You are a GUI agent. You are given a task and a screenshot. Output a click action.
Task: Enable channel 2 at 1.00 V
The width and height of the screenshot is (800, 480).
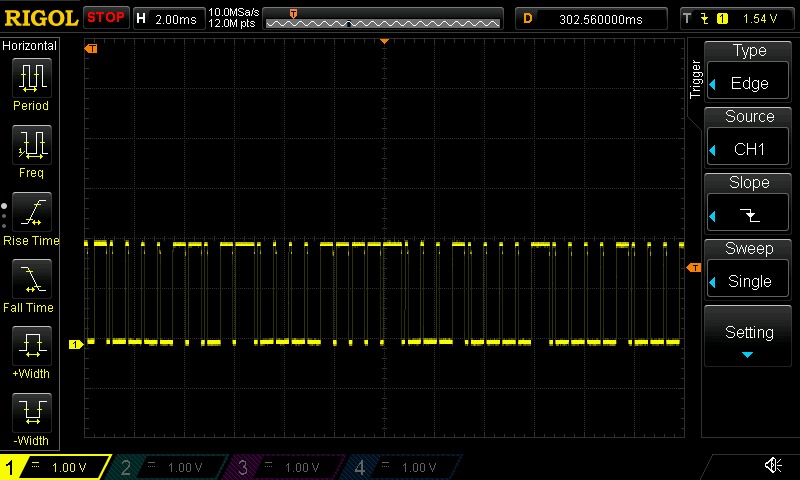coord(168,467)
